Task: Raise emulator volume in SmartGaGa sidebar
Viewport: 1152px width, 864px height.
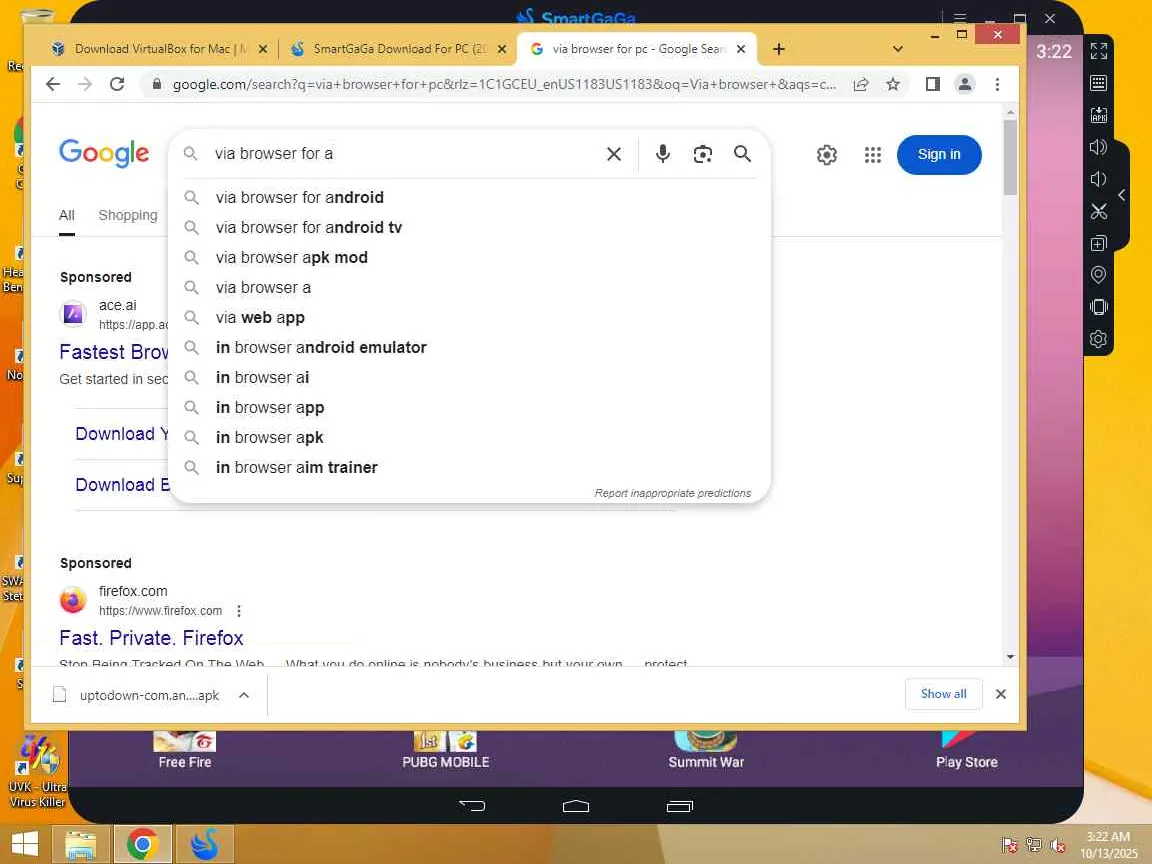Action: [1098, 147]
